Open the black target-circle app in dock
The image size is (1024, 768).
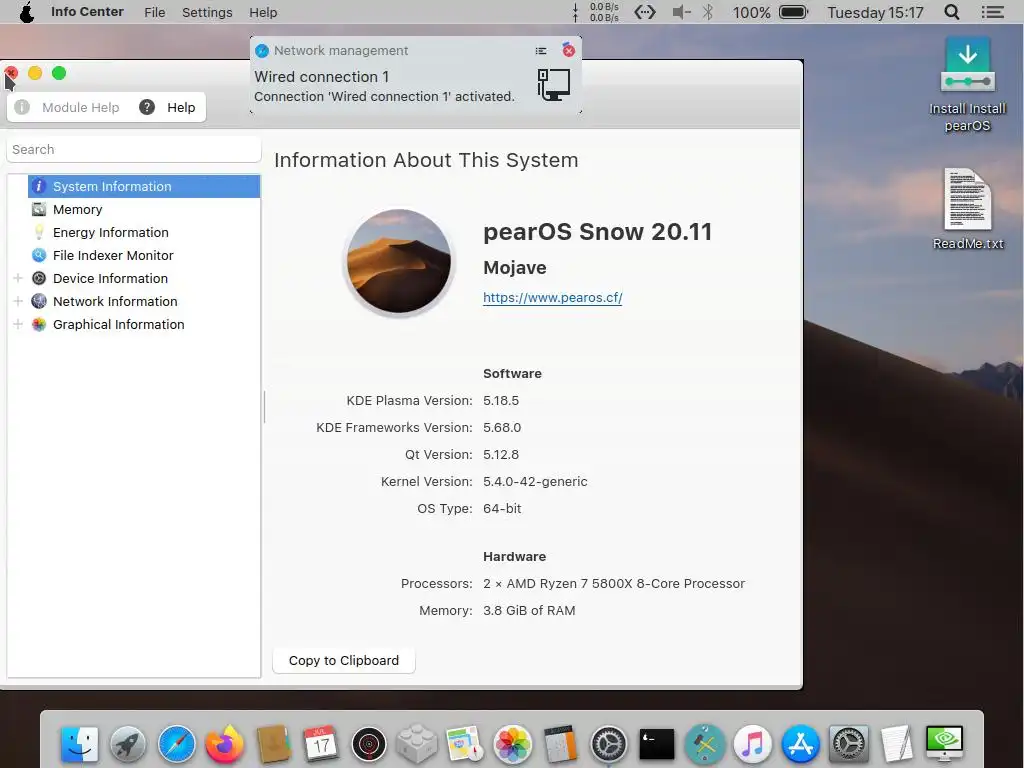(x=369, y=744)
